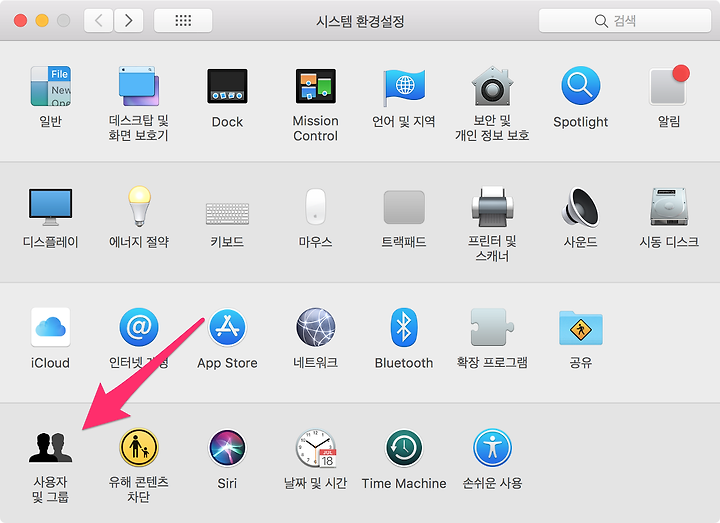
Task: Open the Dock preferences icon
Action: click(x=227, y=86)
